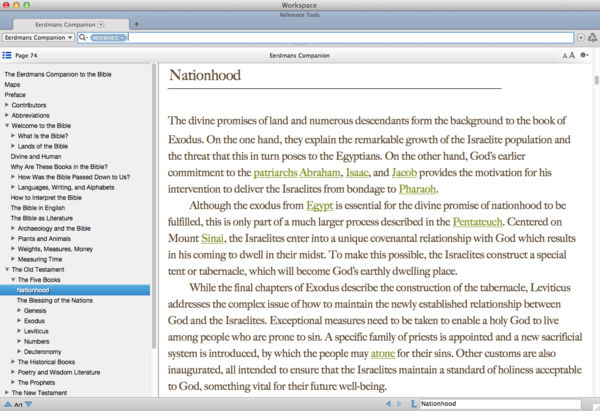Expand The New Testament section

coord(7,394)
